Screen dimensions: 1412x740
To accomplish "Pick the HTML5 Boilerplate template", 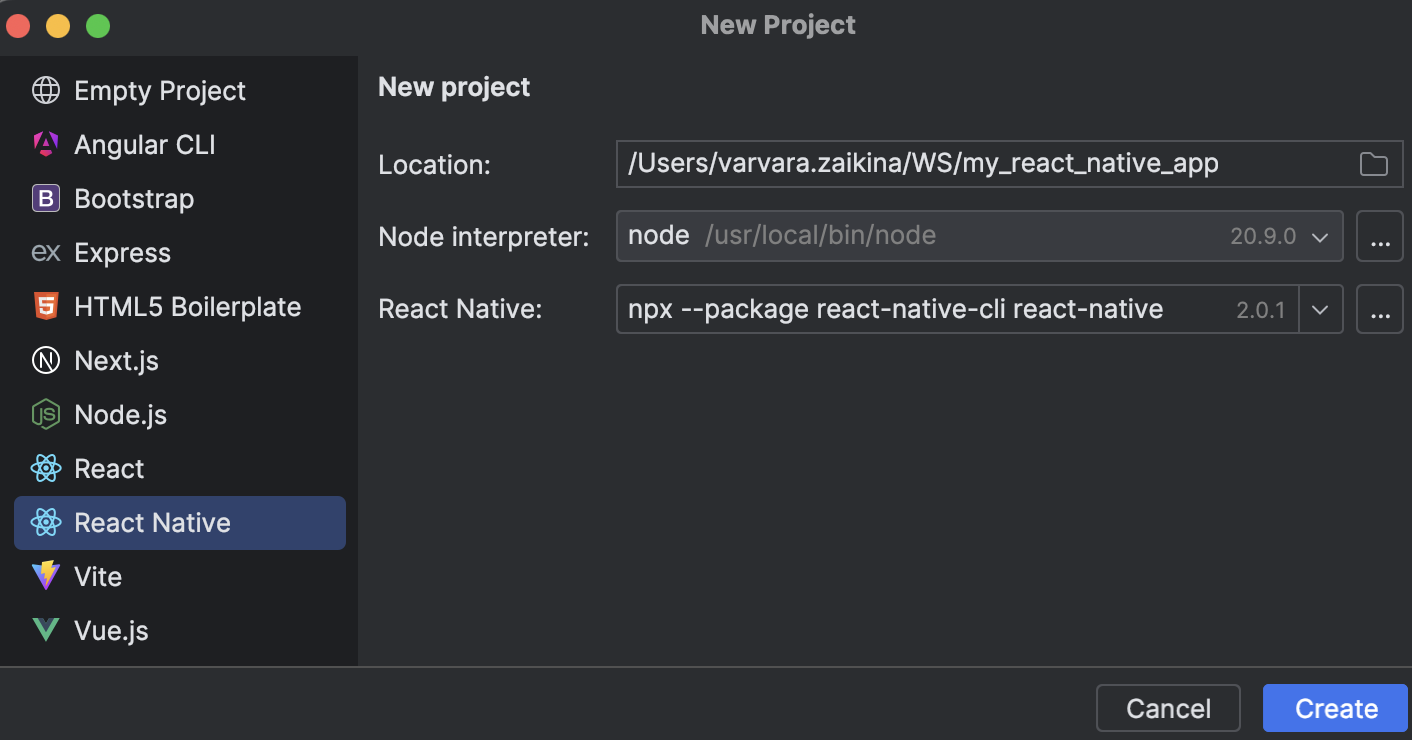I will coord(187,306).
